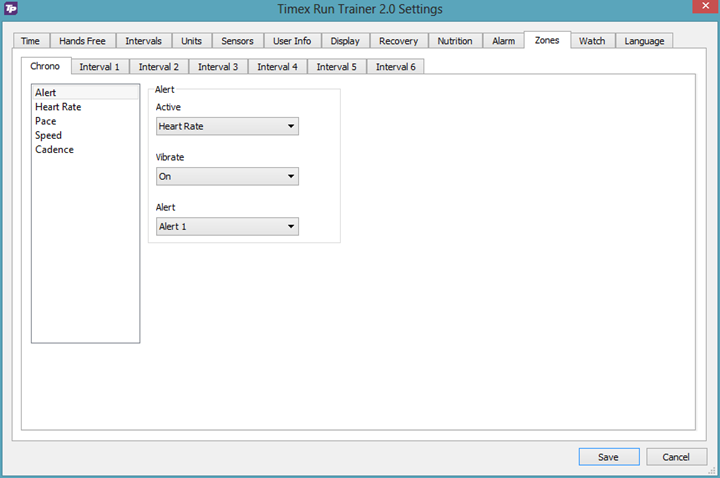Open the Vibrate dropdown set to On
The image size is (720, 478).
point(227,176)
